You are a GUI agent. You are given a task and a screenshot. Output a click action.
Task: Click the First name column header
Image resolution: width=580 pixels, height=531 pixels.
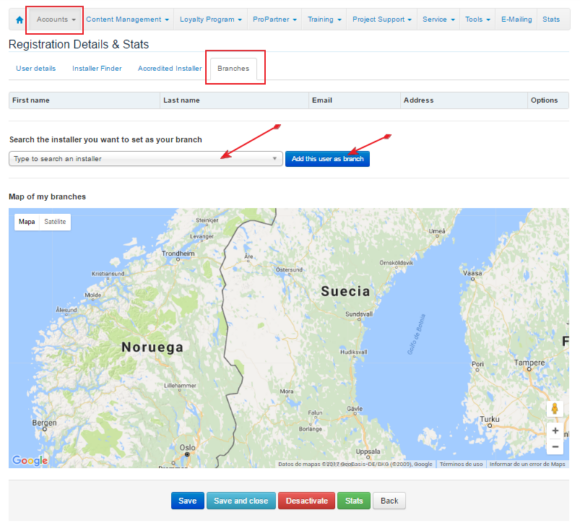(x=84, y=100)
